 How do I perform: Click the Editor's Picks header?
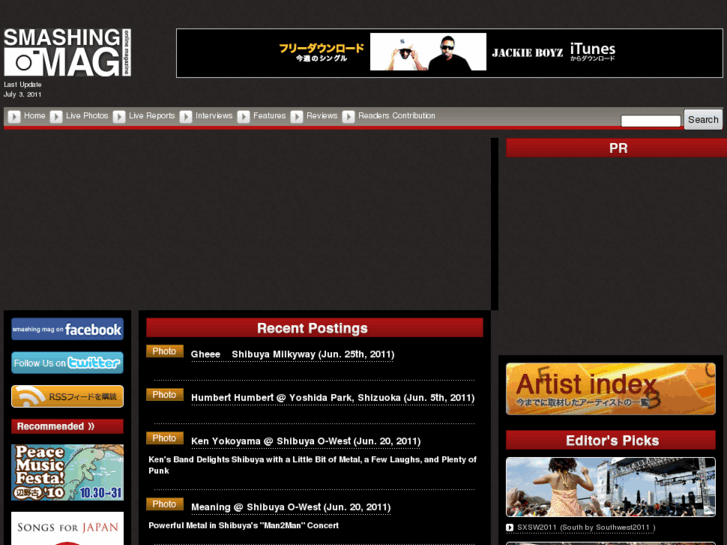[x=611, y=440]
